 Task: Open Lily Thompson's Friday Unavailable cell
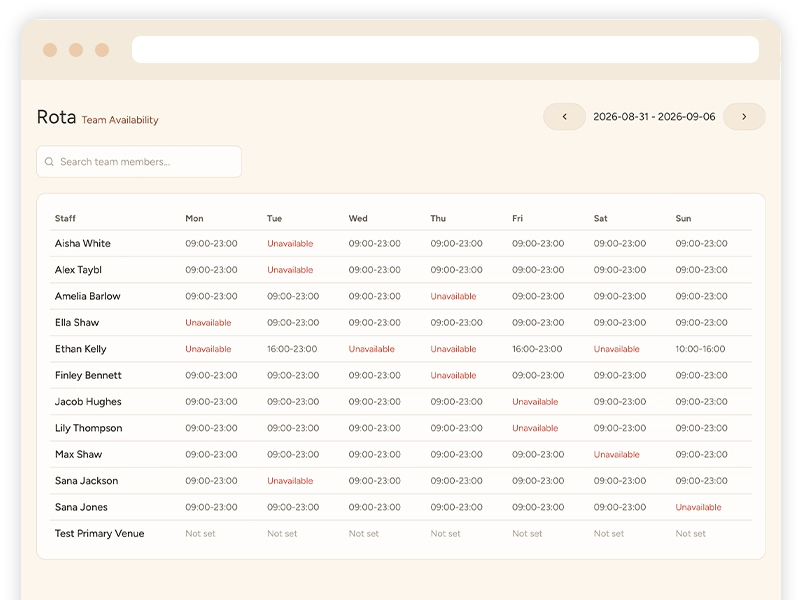coord(535,428)
